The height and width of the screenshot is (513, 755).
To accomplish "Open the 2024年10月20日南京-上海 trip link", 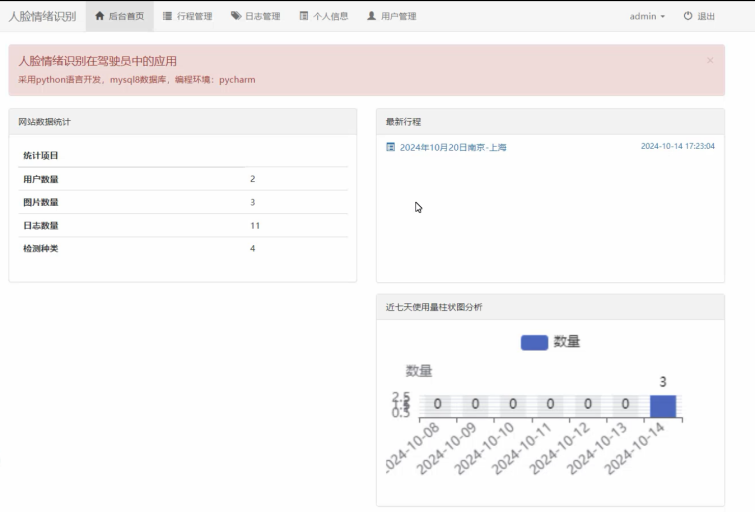I will click(453, 147).
